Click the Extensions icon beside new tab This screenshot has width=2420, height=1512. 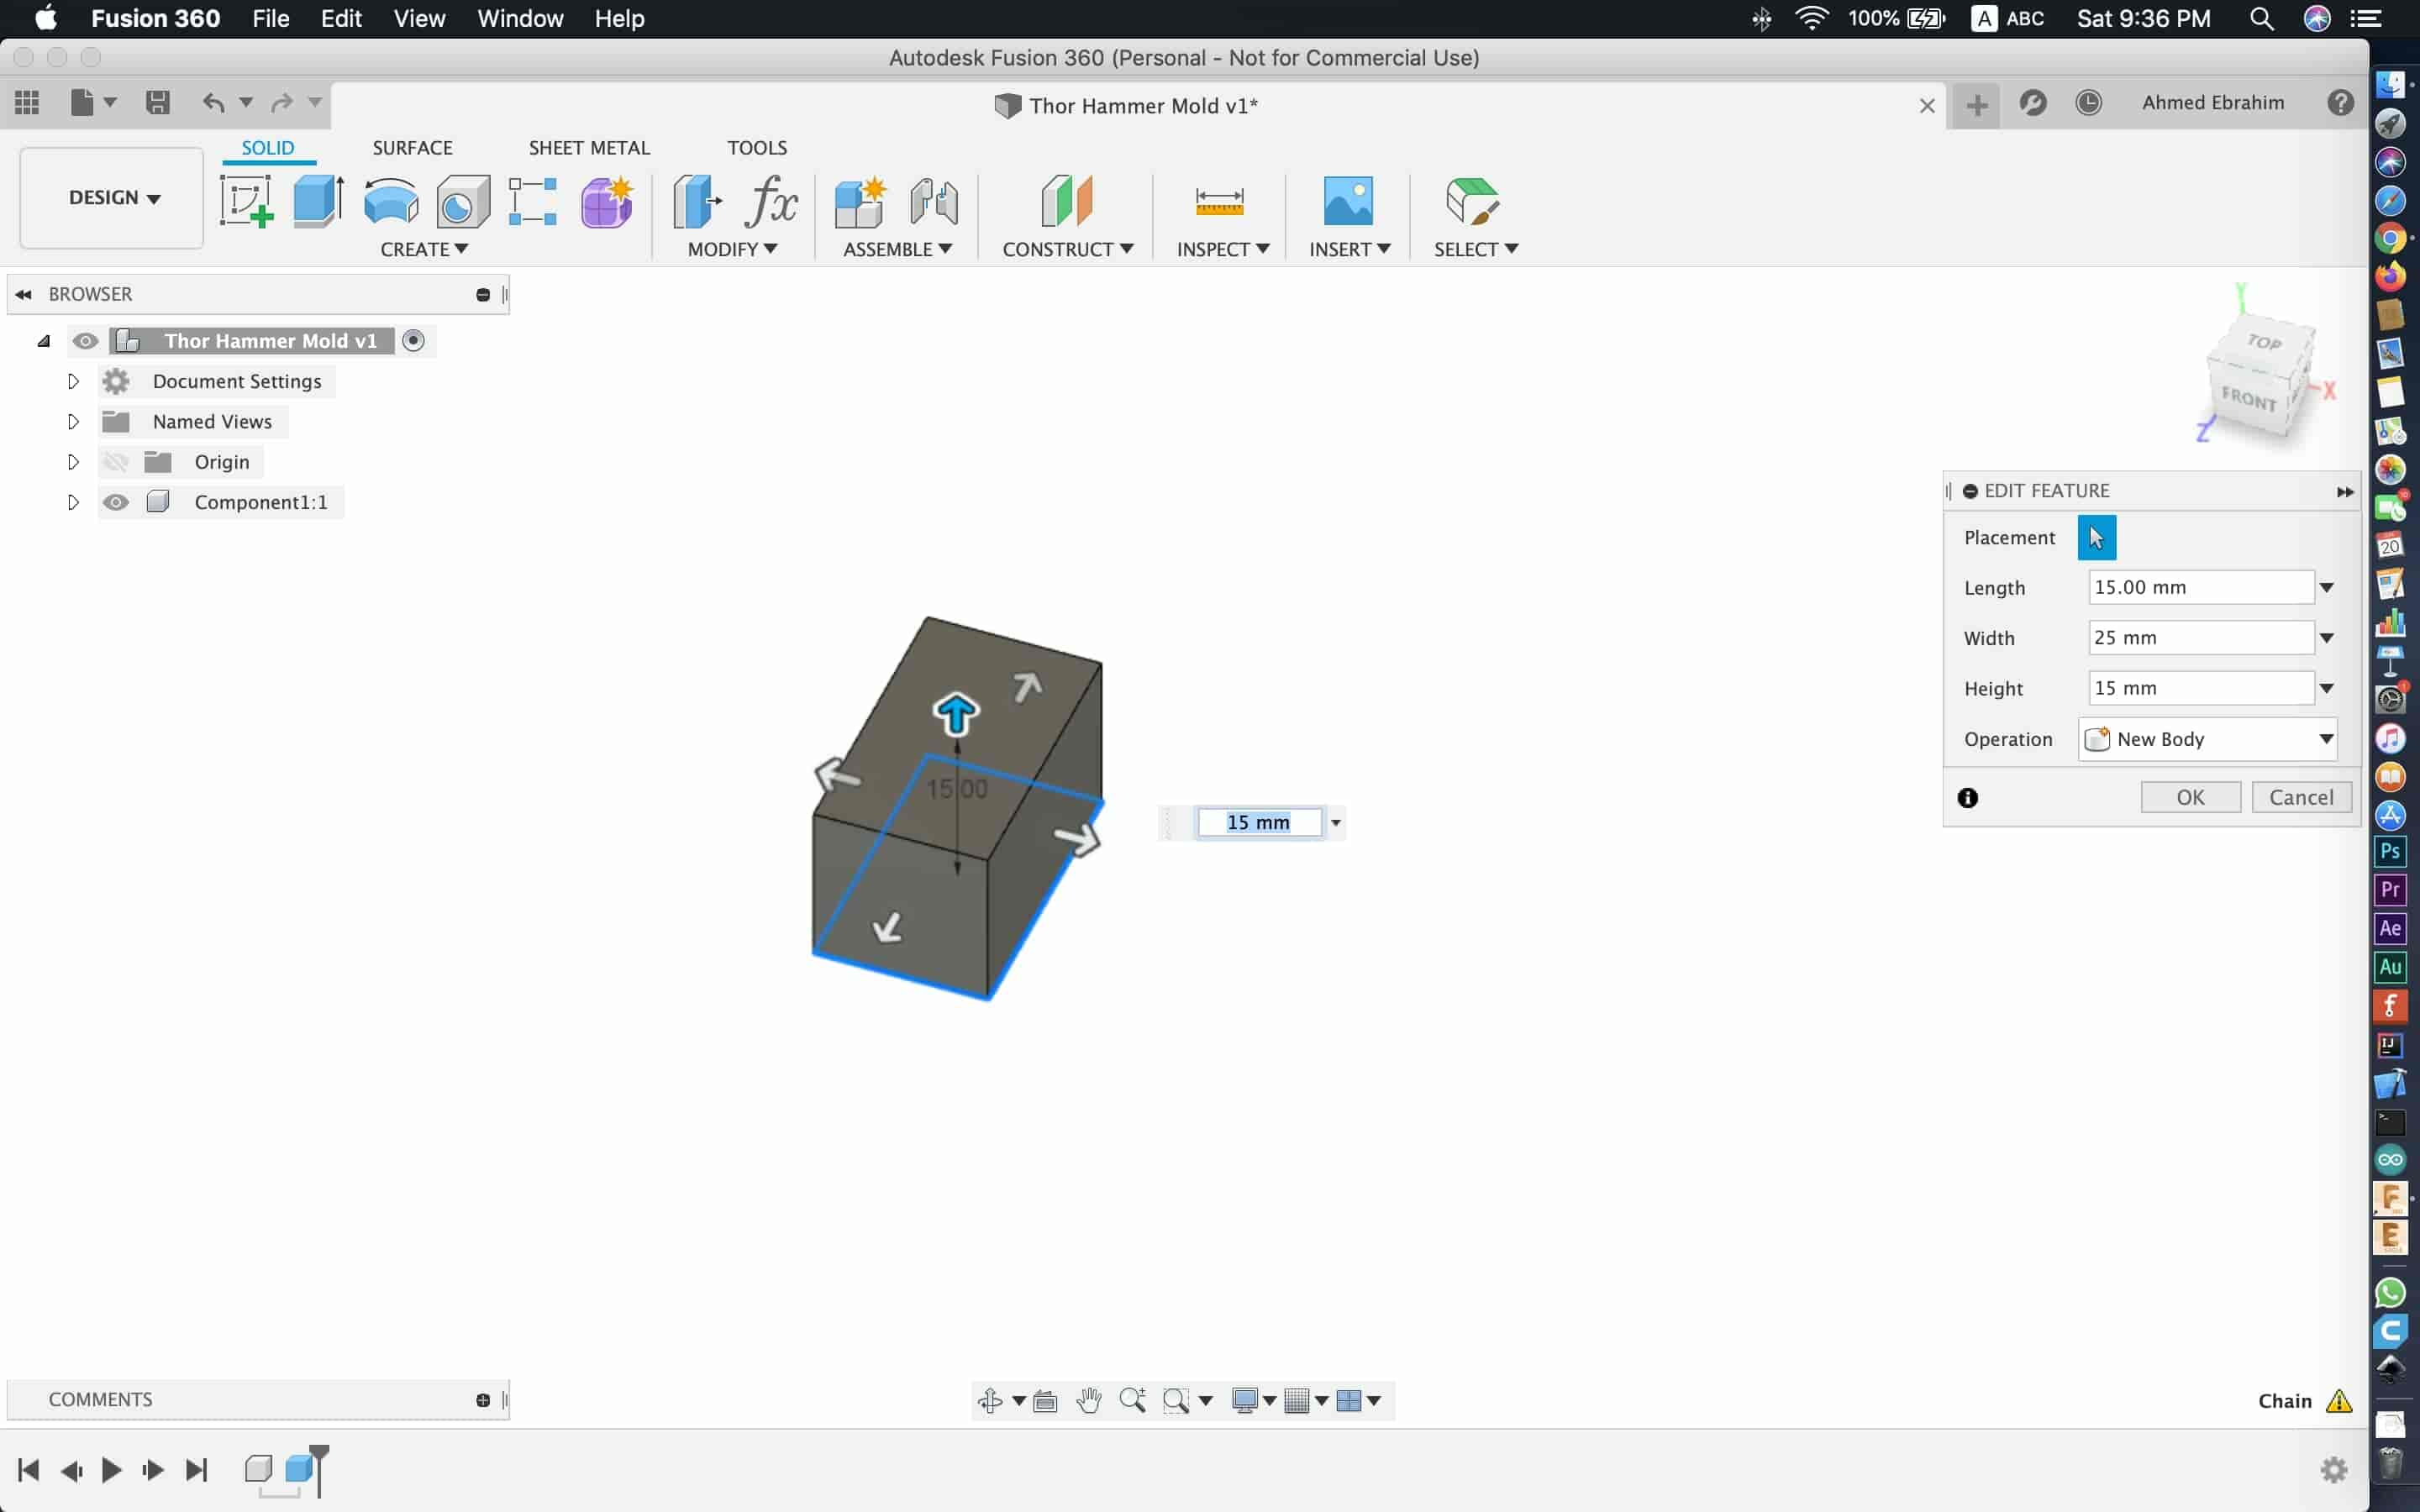[2032, 102]
